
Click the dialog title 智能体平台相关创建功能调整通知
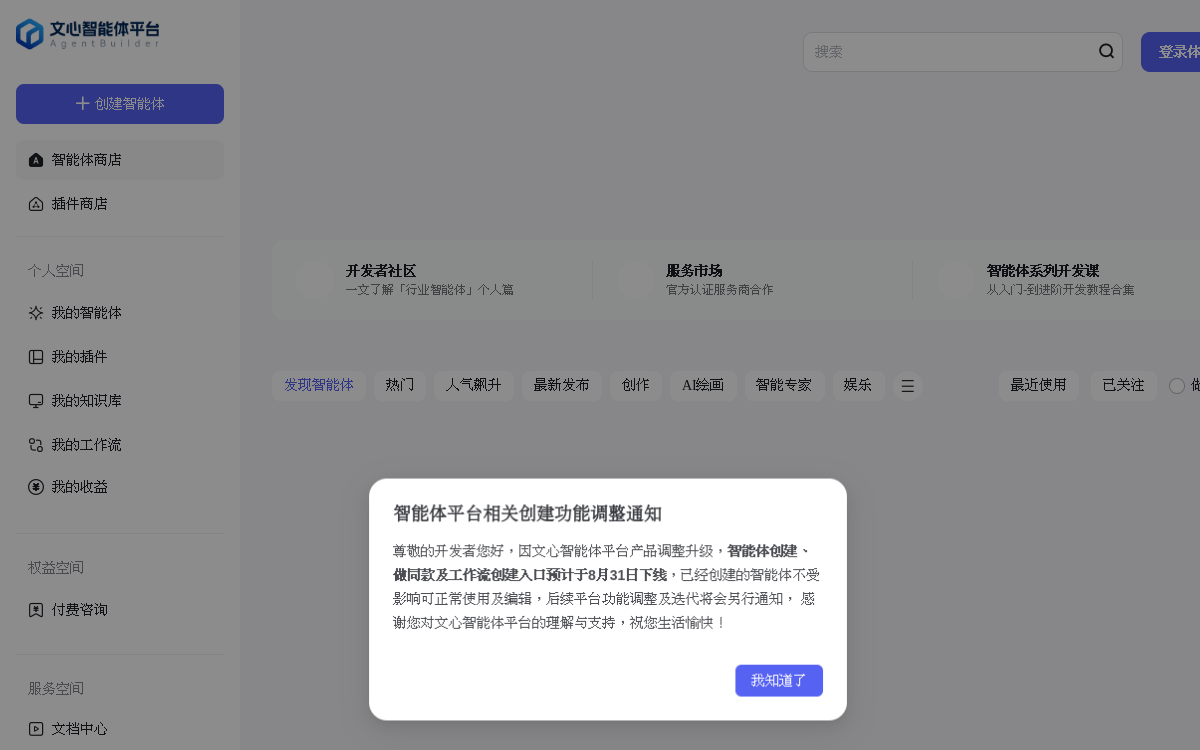point(528,514)
